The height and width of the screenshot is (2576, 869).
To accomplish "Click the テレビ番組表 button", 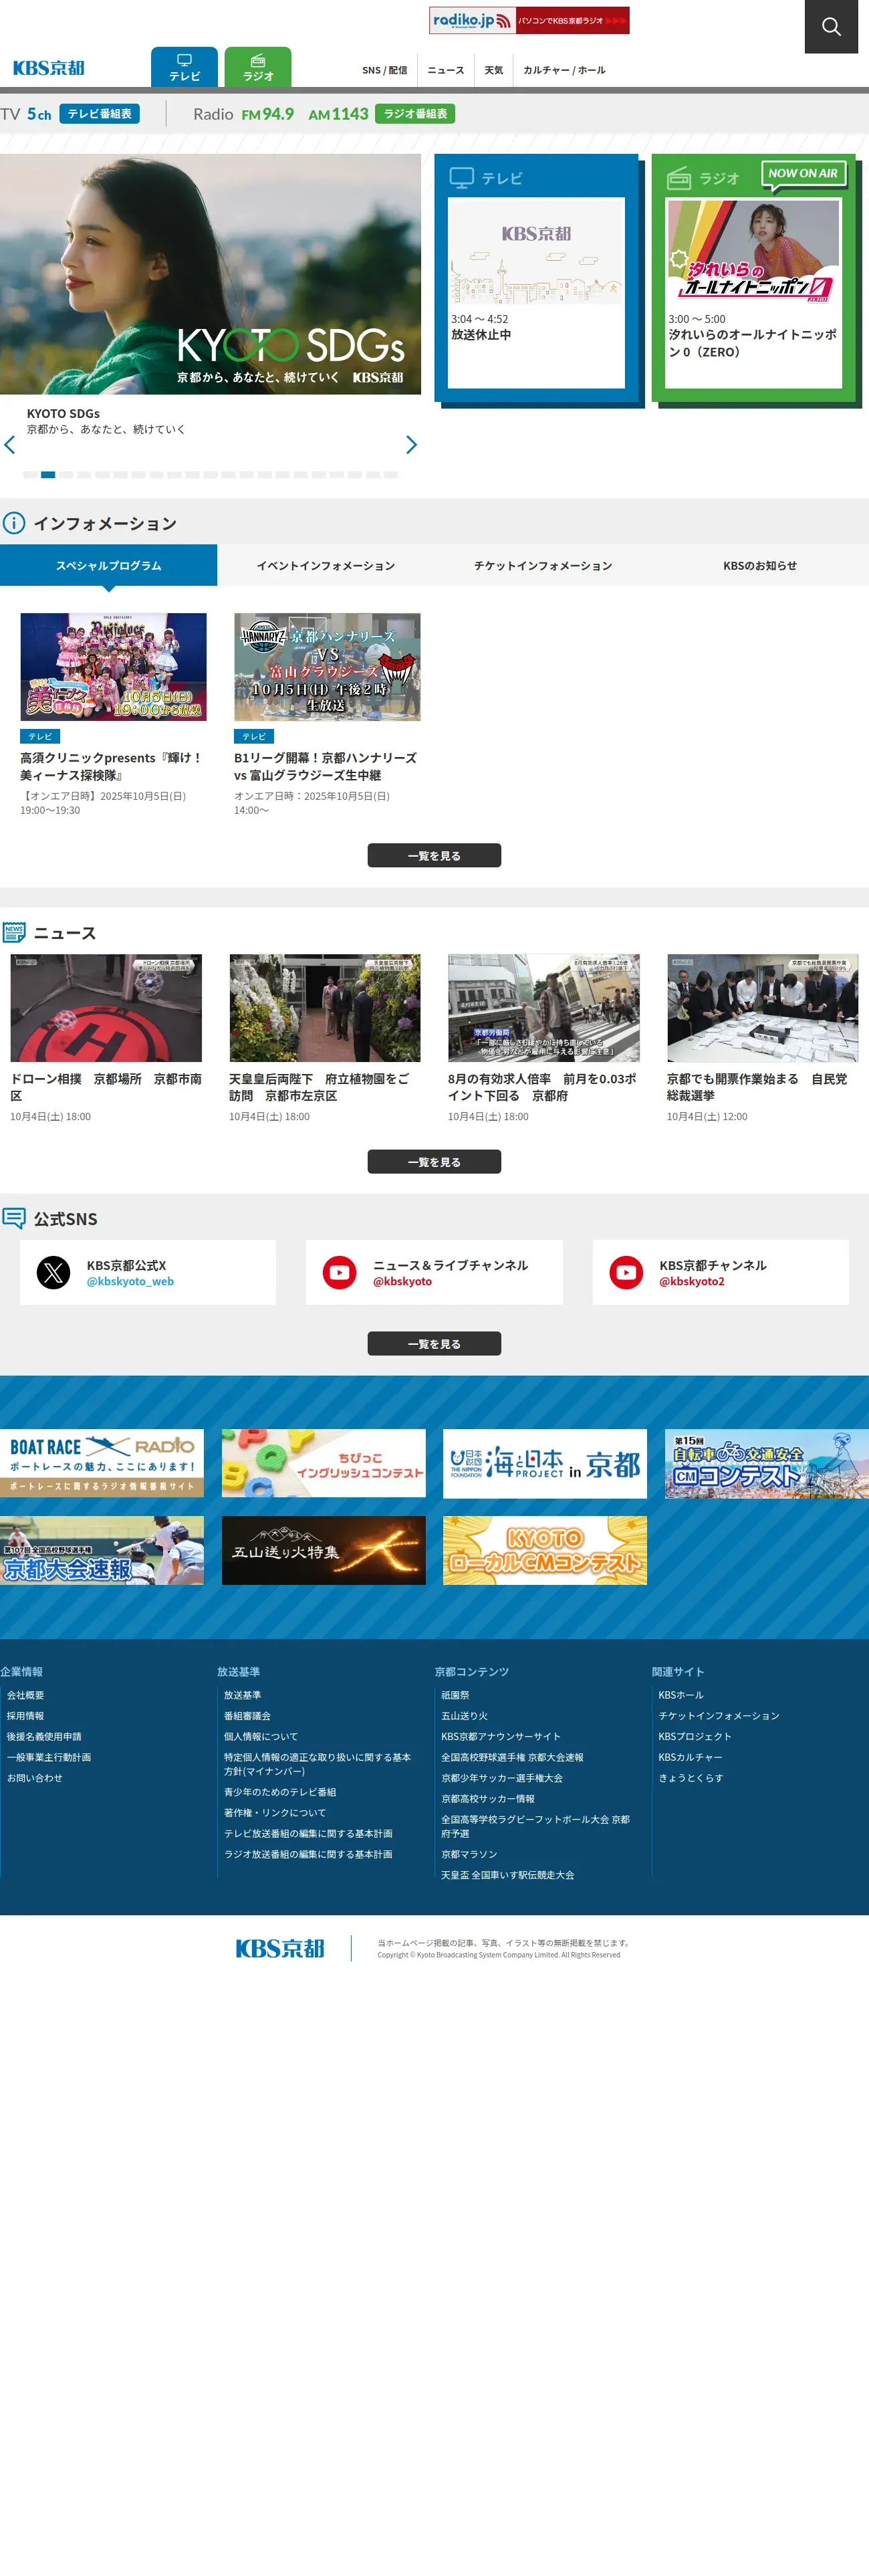I will [x=99, y=114].
